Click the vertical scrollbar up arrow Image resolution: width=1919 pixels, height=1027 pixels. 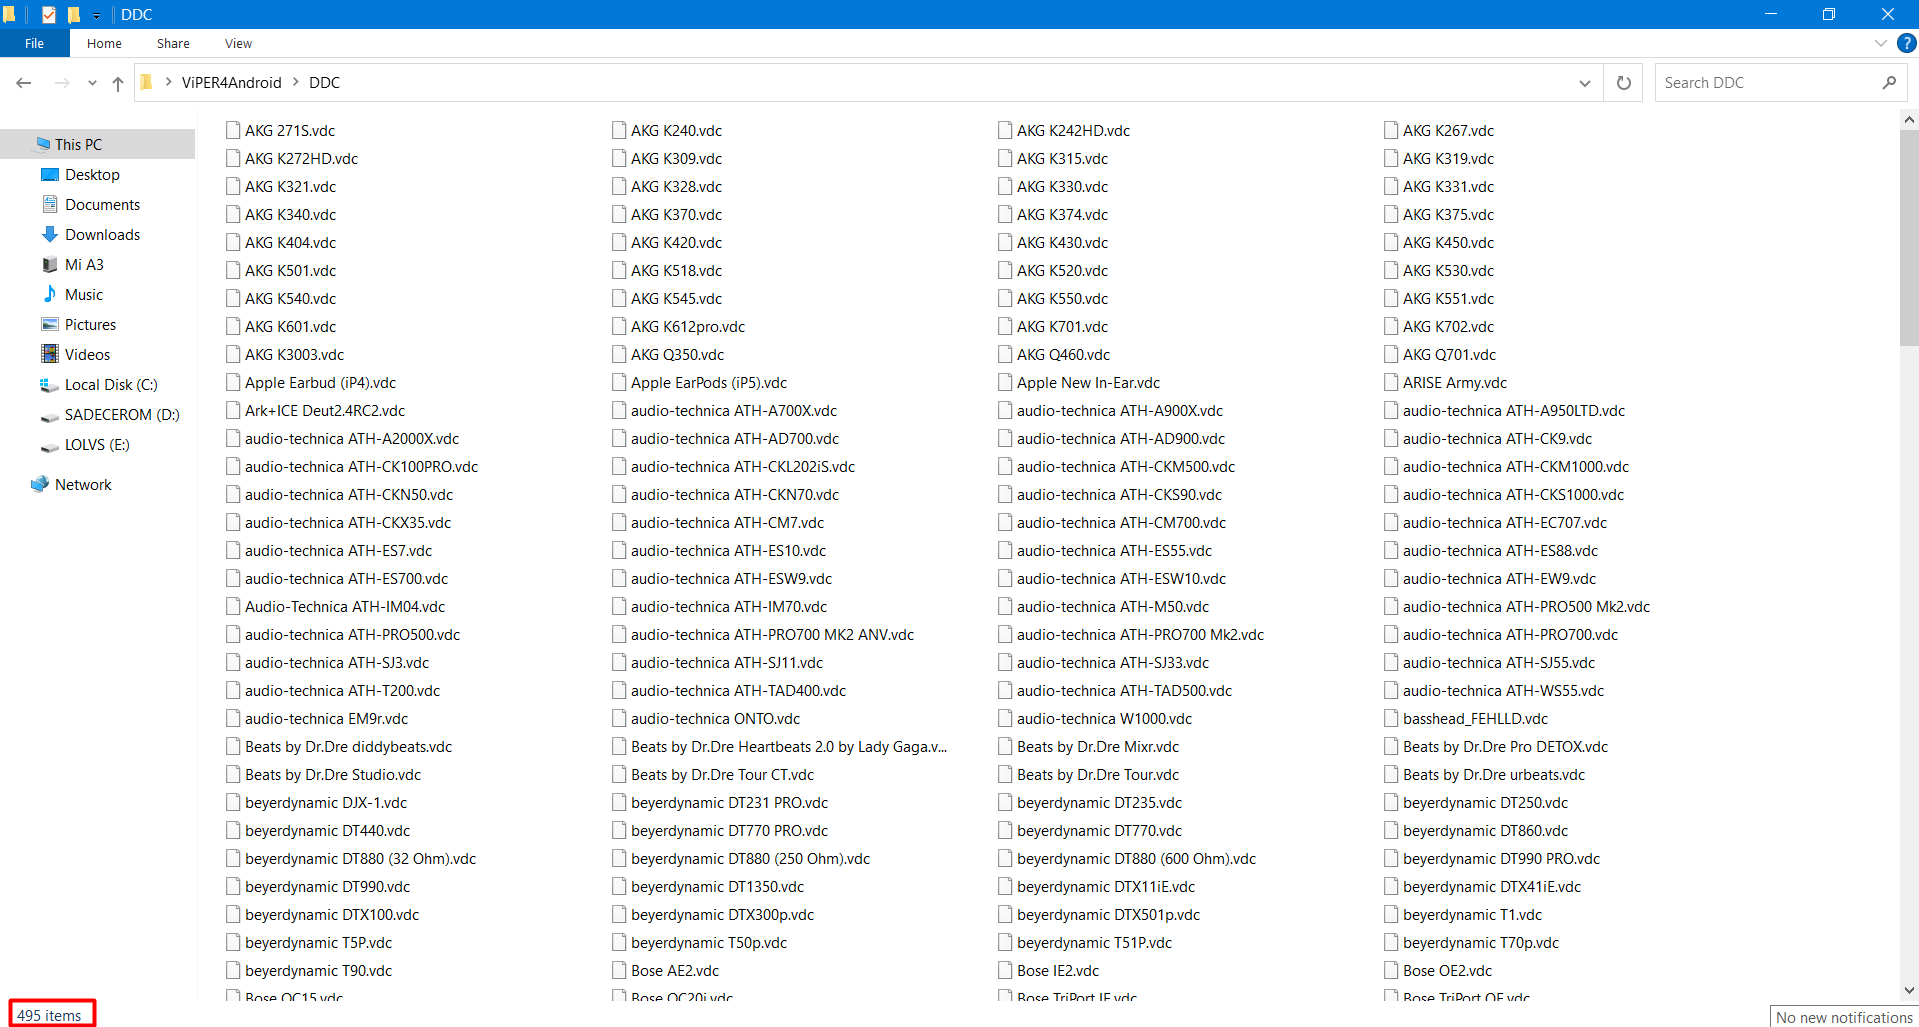point(1909,119)
